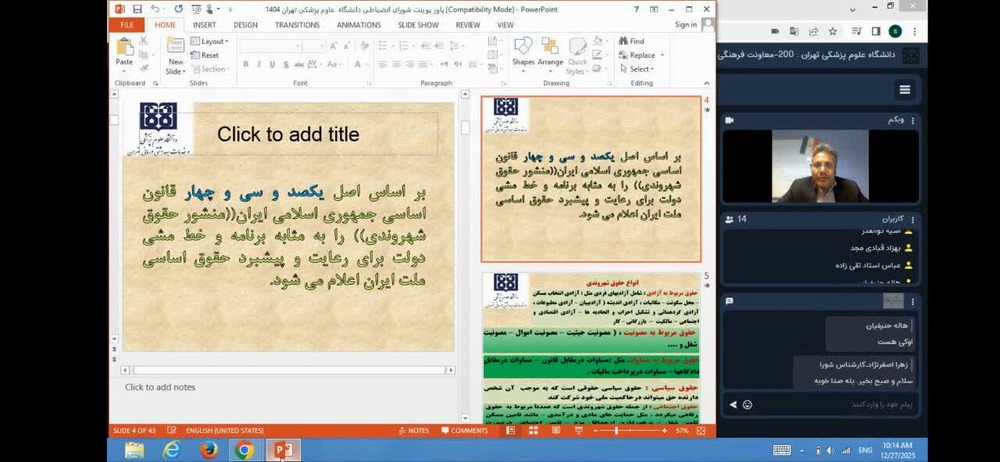The width and height of the screenshot is (1000, 462).
Task: Open the Select dropdown in Editing group
Action: coord(641,69)
